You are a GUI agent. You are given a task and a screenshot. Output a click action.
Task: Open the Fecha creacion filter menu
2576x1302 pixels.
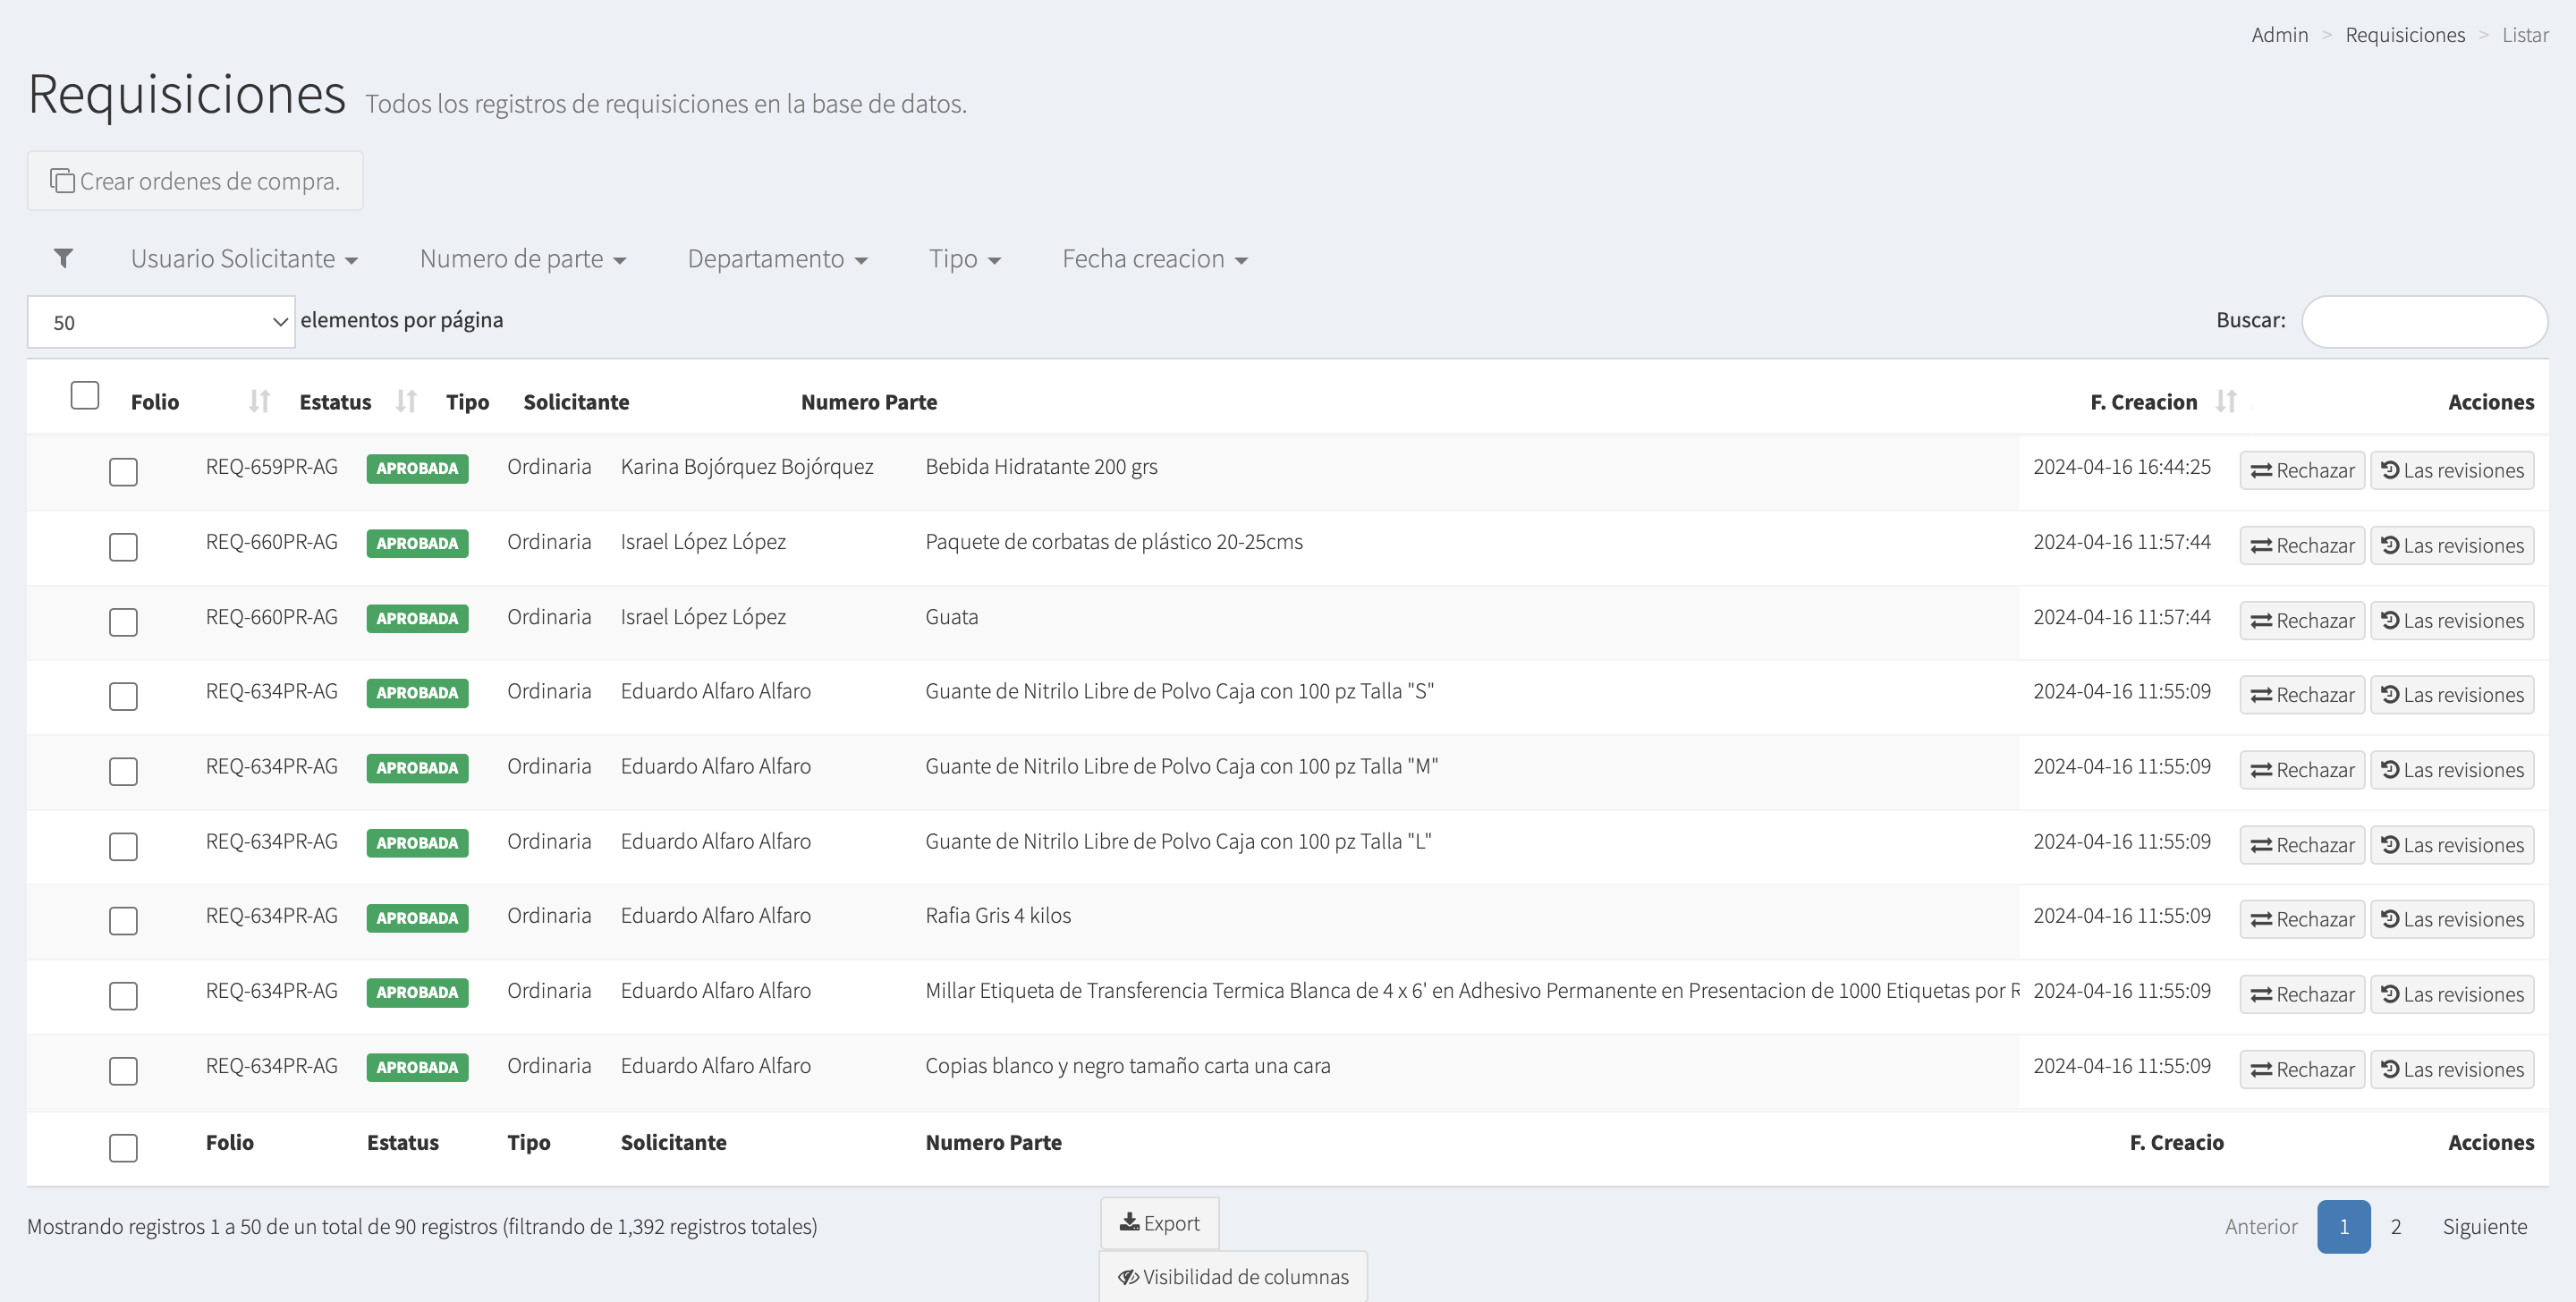pos(1154,259)
